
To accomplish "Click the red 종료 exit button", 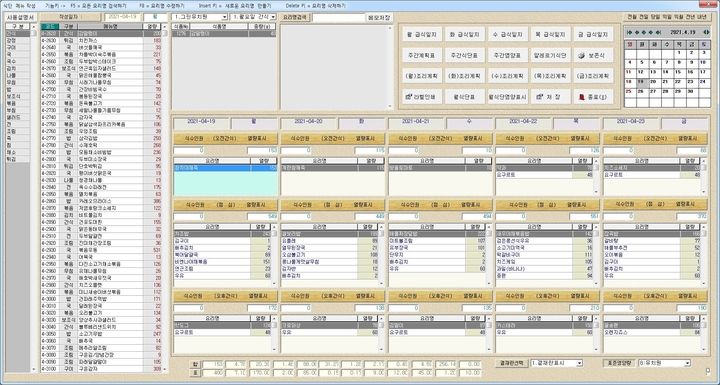I will (593, 97).
